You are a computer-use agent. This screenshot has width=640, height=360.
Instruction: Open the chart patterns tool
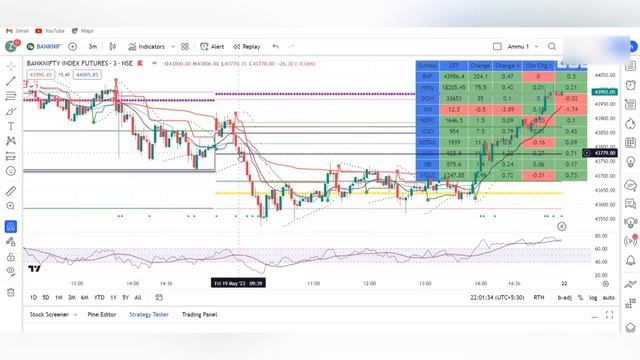[11, 141]
